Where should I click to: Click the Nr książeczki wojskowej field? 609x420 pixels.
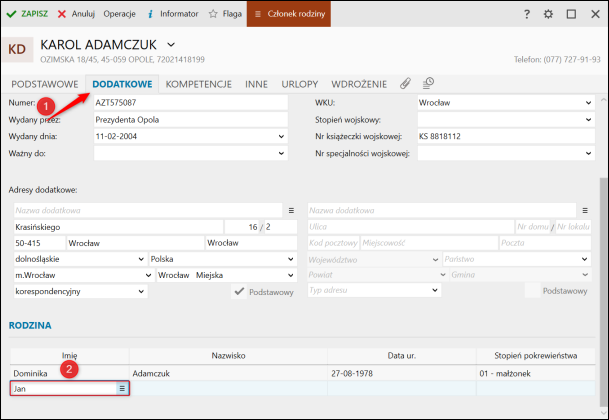(506, 136)
